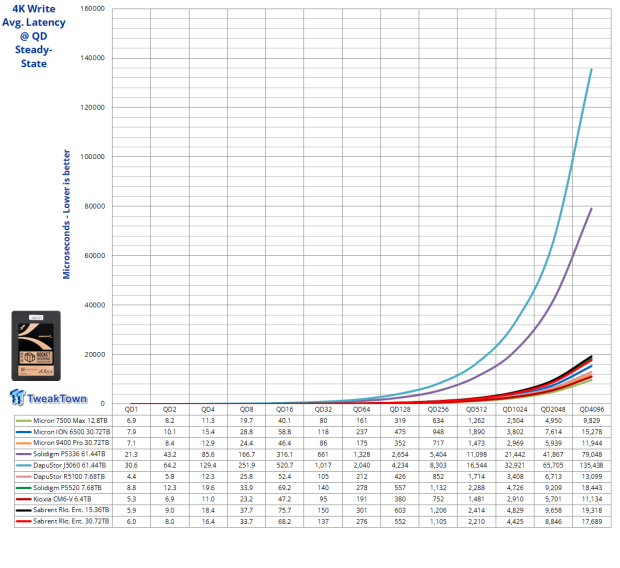Click the Micron ION 6500 blue legend line

coord(23,432)
